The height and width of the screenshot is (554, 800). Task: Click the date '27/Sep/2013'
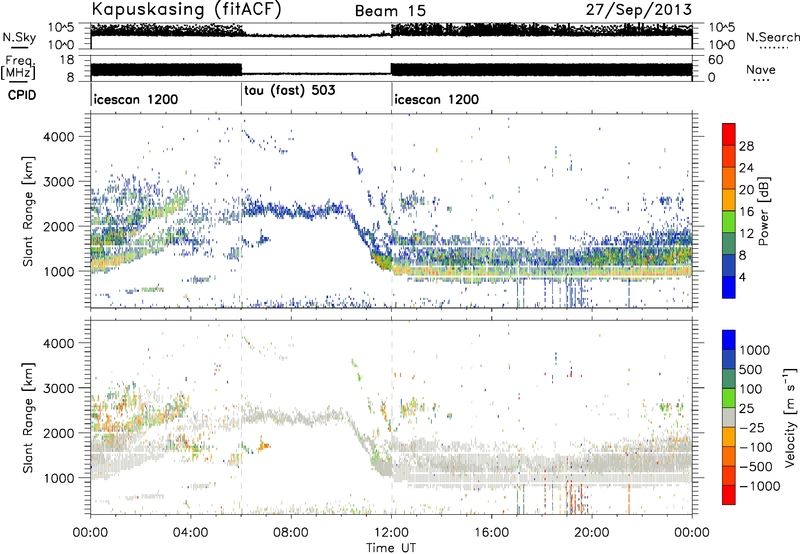(639, 9)
